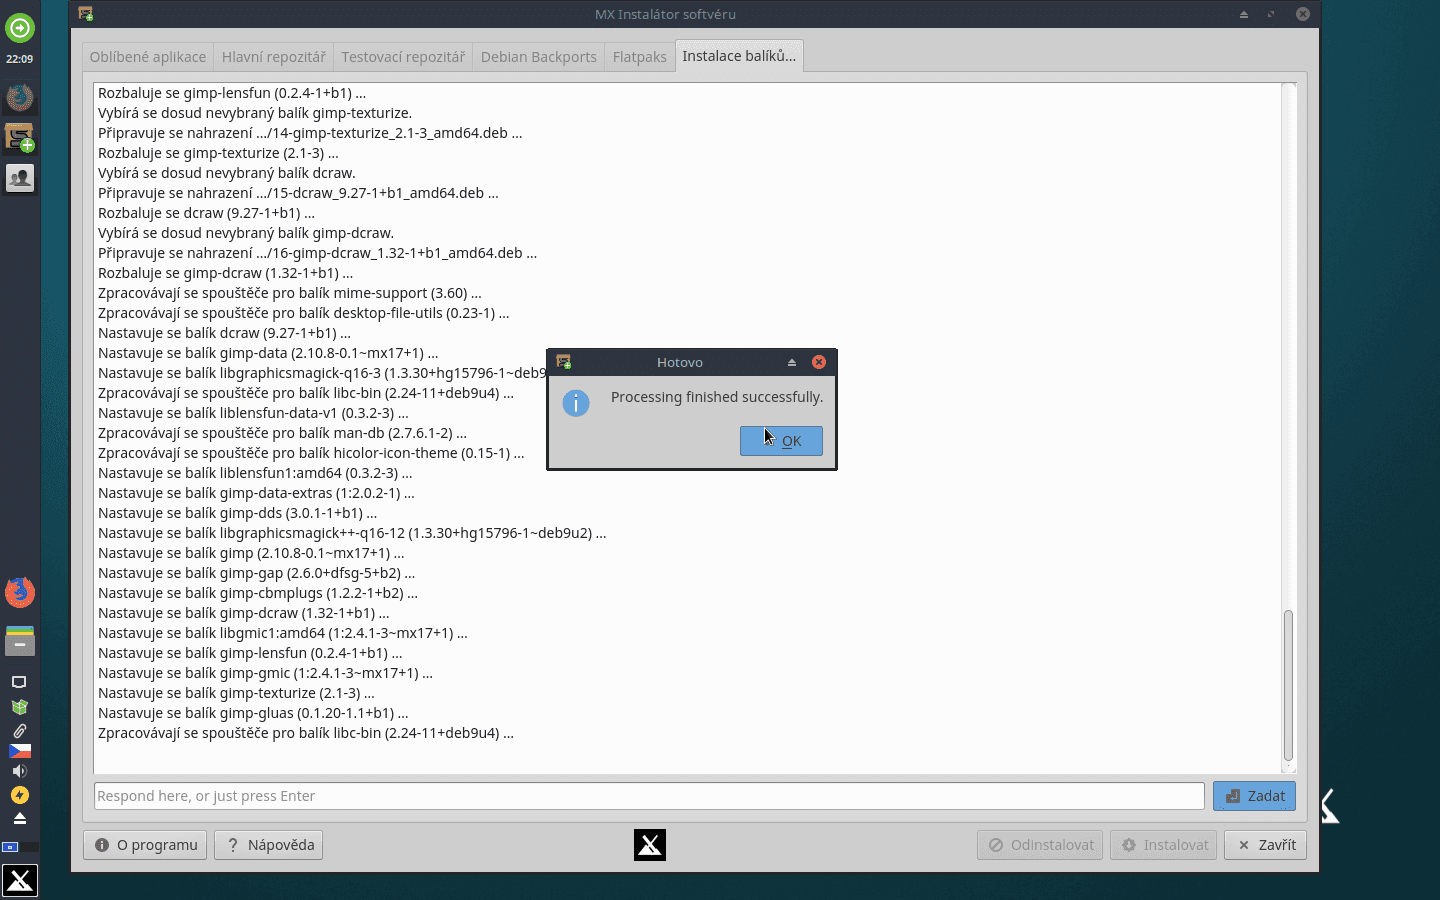Click the green package cube tray icon
The width and height of the screenshot is (1440, 900).
point(20,706)
